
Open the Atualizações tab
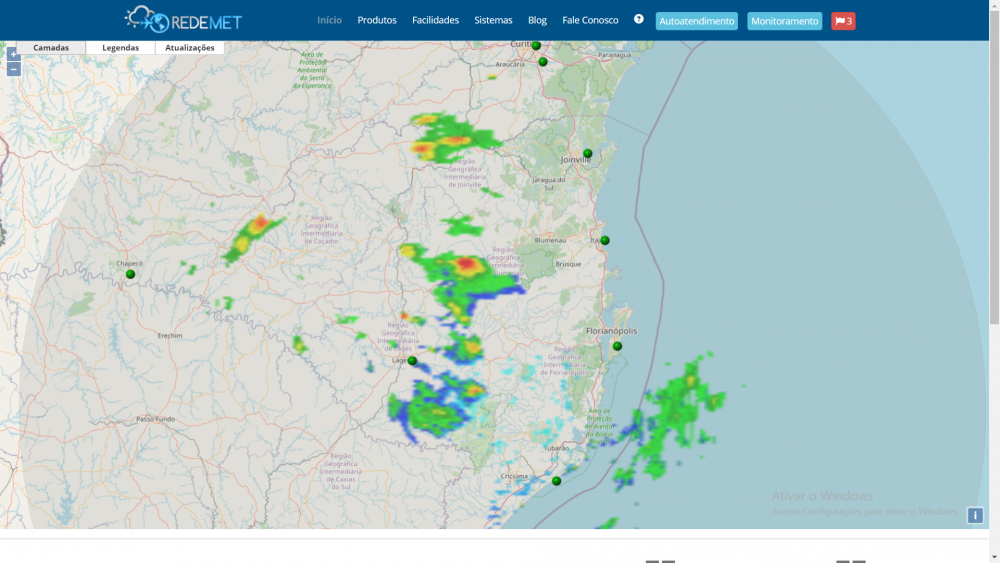189,47
